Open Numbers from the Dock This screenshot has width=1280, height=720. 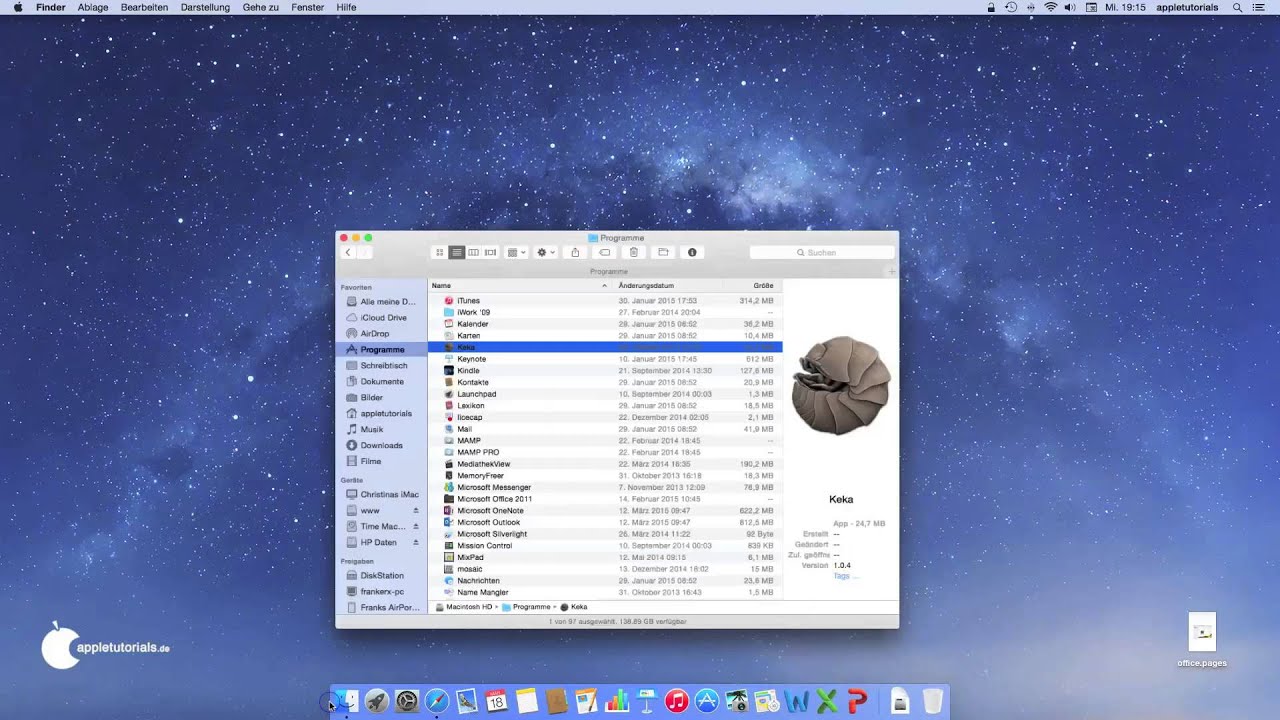[617, 701]
